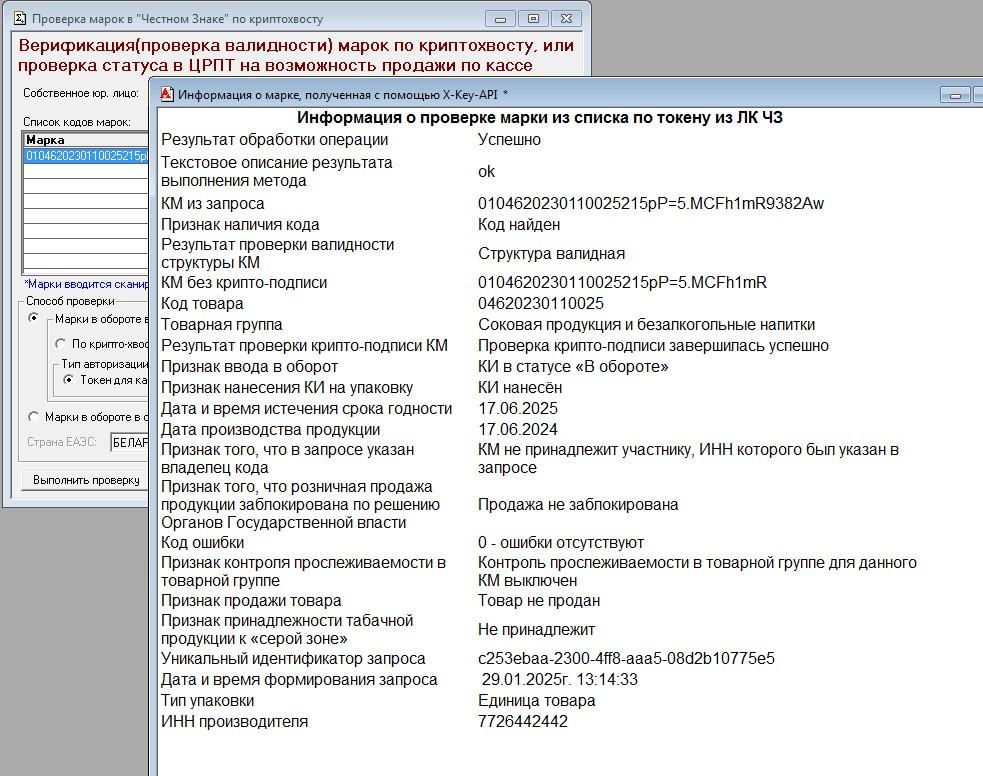
Task: Click the value 'Структура валидная'
Action: click(x=552, y=253)
